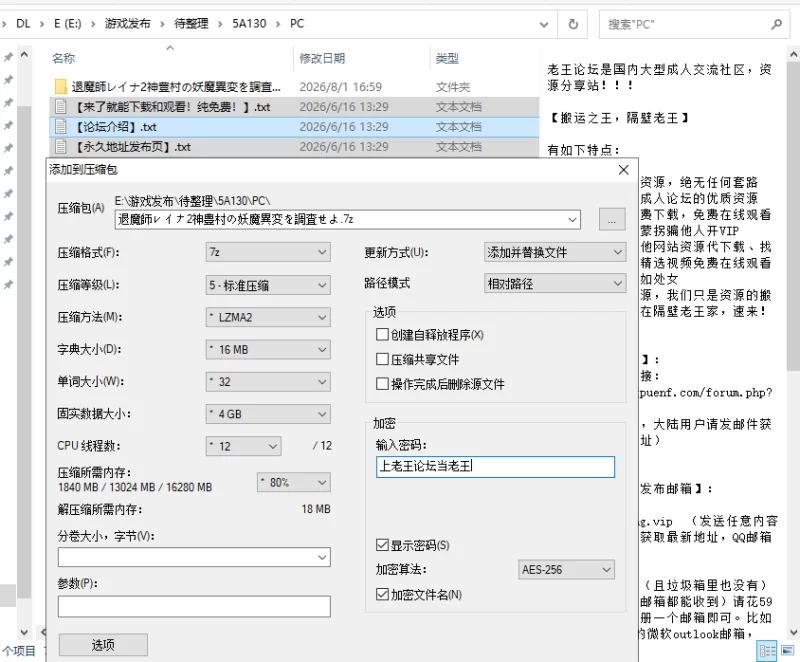Click 5A130 in the breadcrumb path

249,23
